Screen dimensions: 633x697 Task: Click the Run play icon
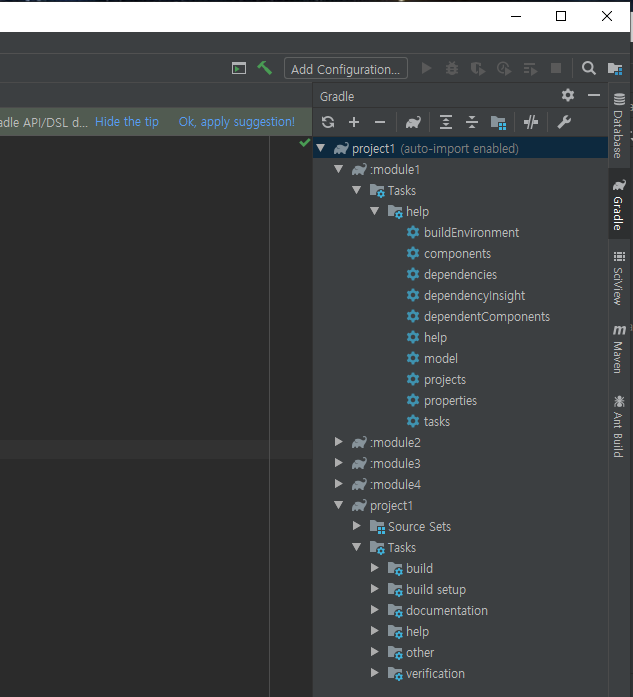tap(426, 68)
